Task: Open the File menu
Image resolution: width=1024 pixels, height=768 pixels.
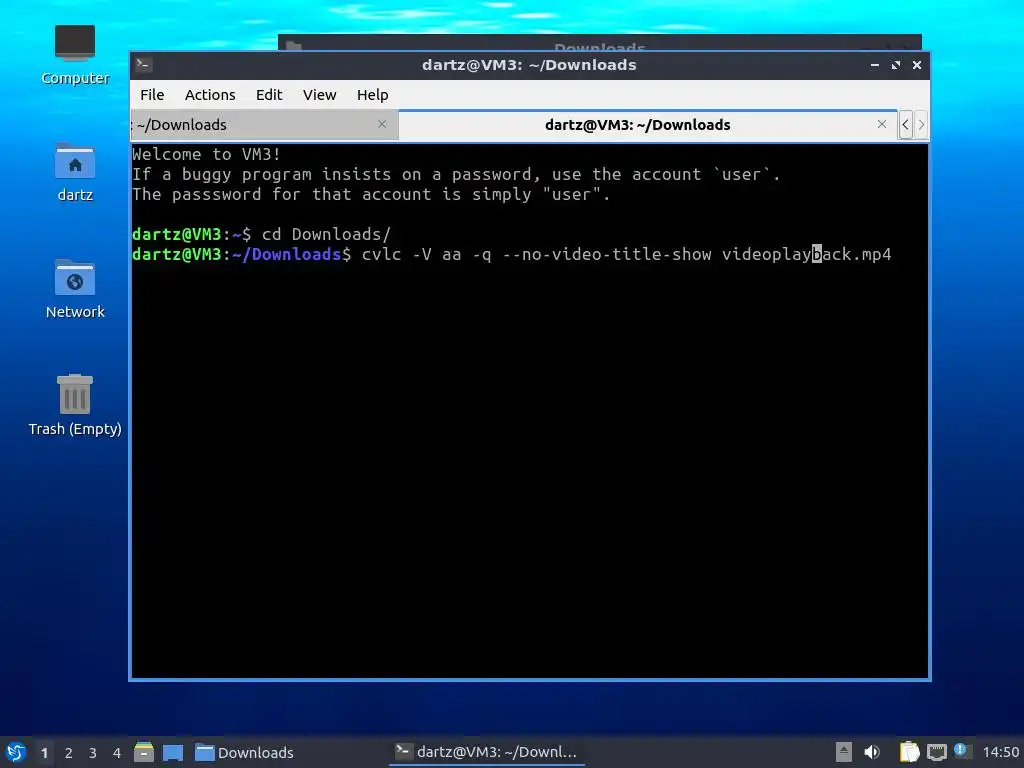Action: (152, 95)
